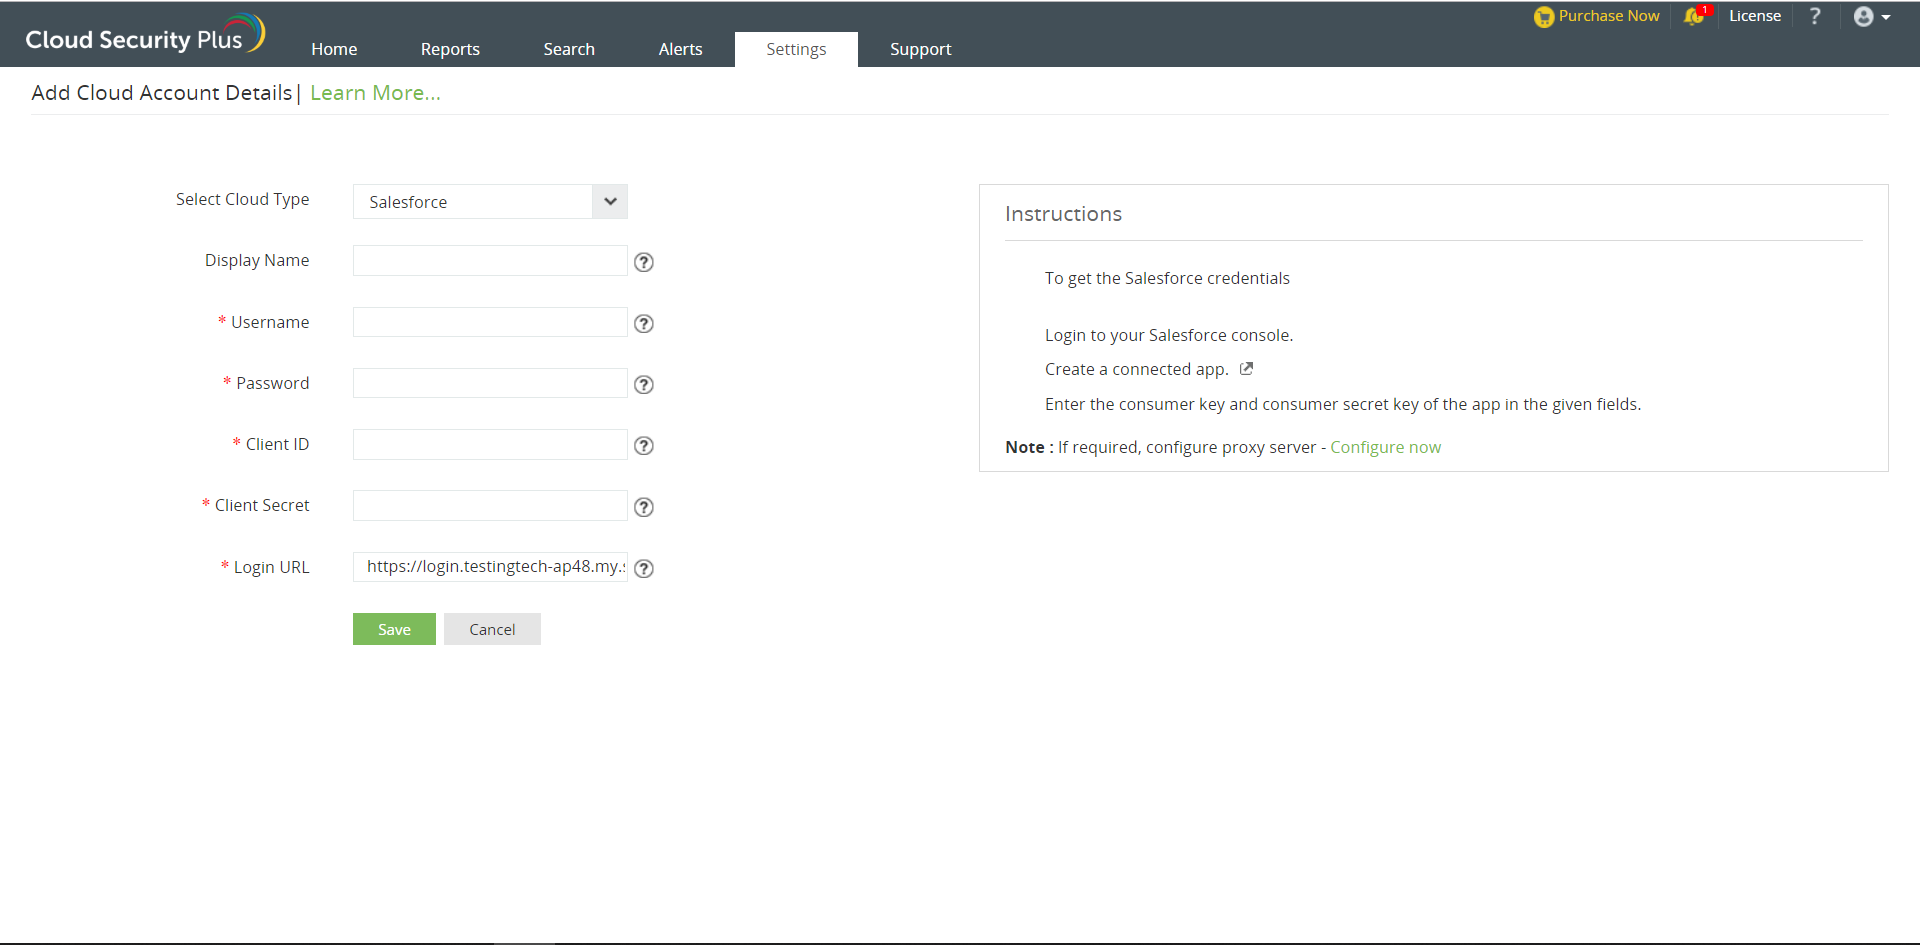The width and height of the screenshot is (1920, 945).
Task: Open the License link
Action: click(1755, 16)
